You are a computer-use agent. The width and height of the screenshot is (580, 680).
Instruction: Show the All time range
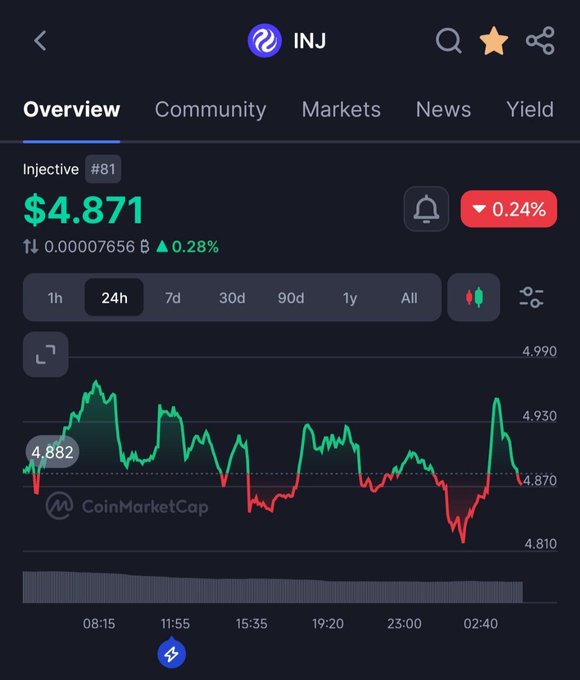pyautogui.click(x=409, y=298)
